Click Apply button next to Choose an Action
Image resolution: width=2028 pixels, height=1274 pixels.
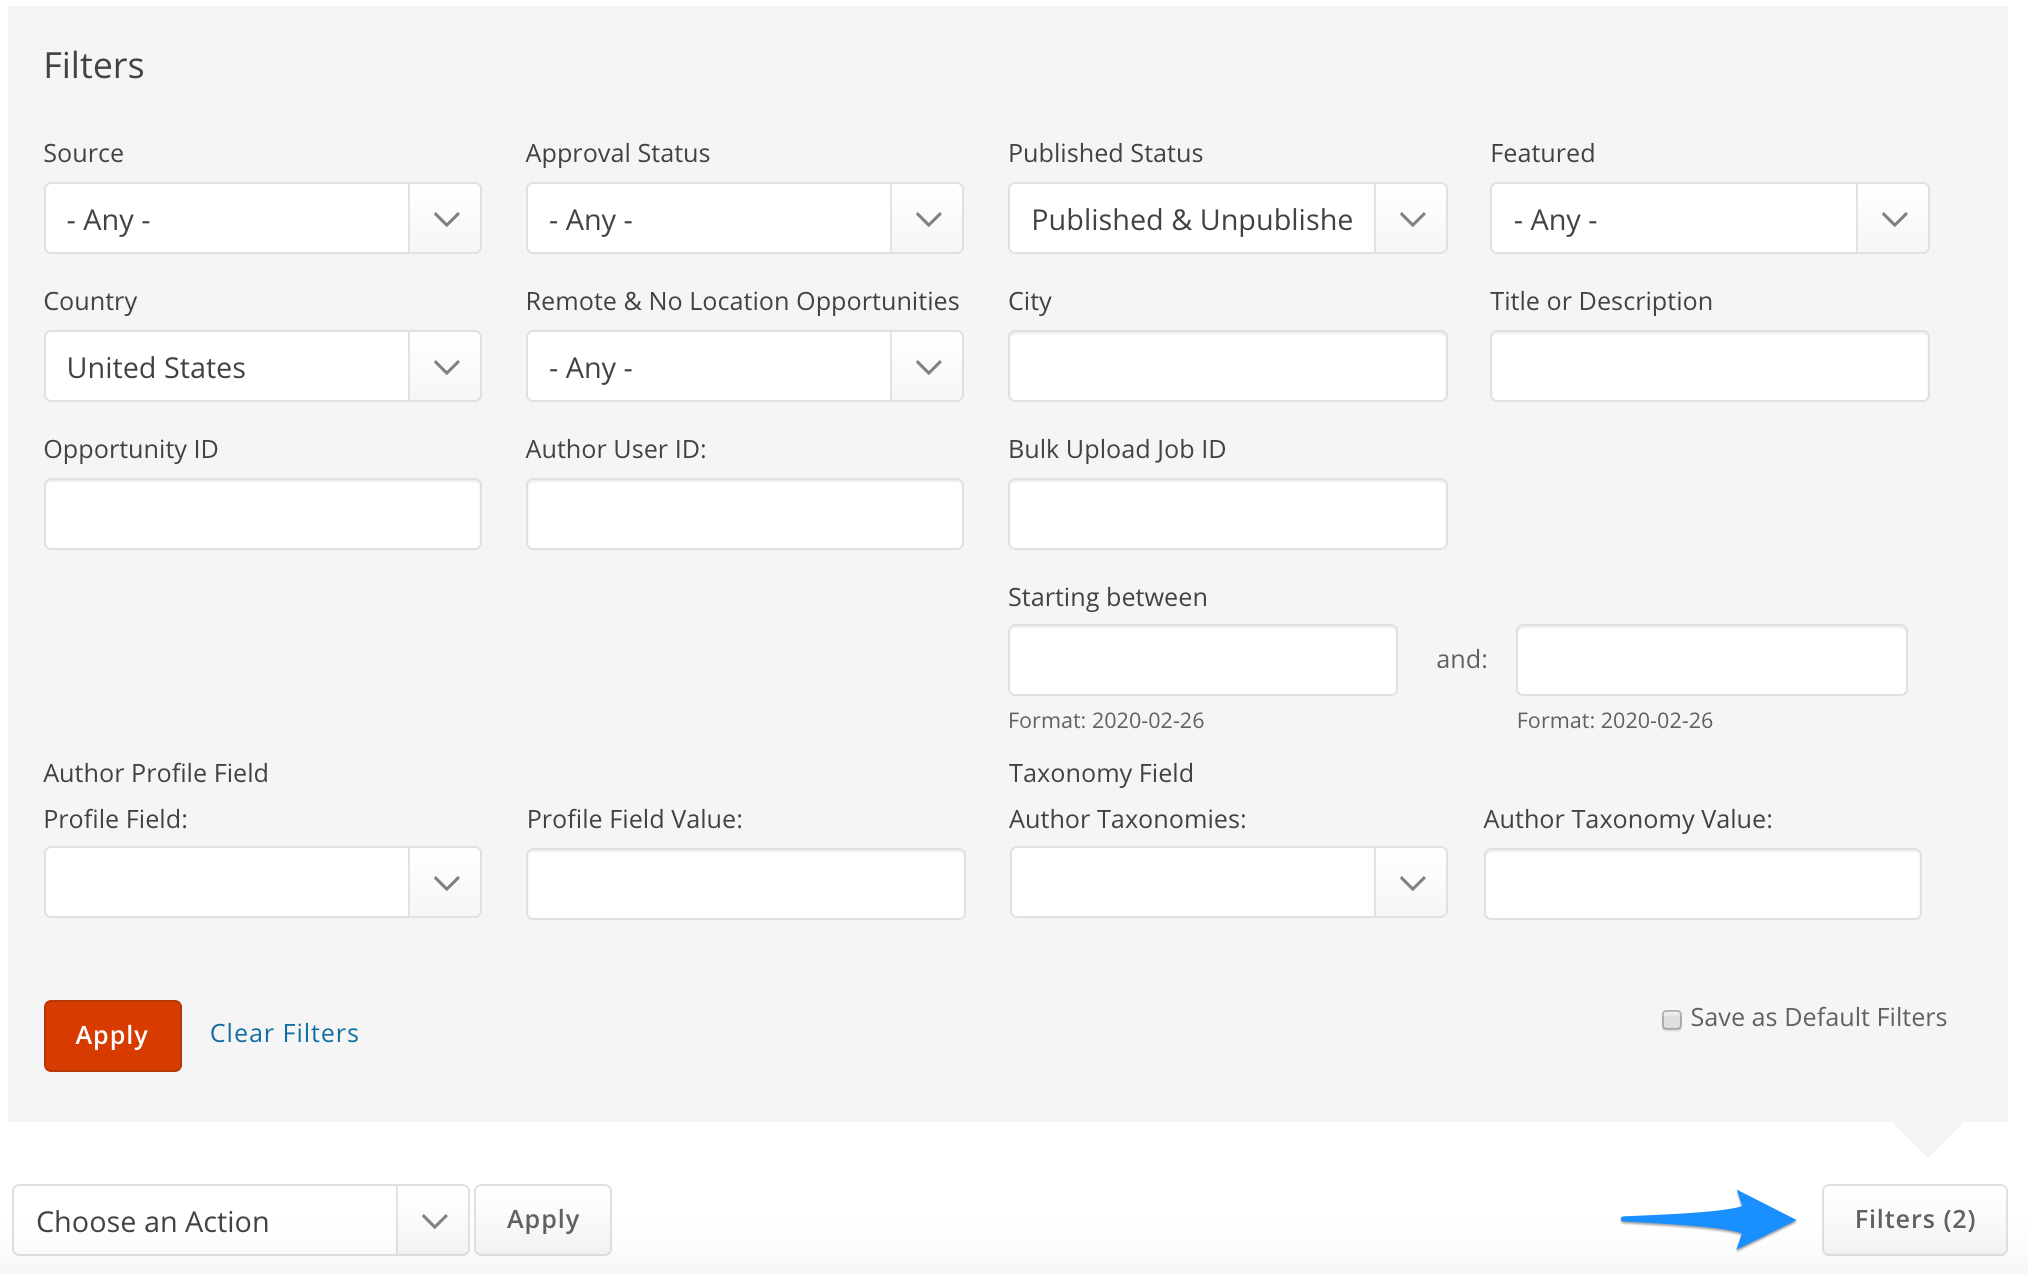click(542, 1220)
